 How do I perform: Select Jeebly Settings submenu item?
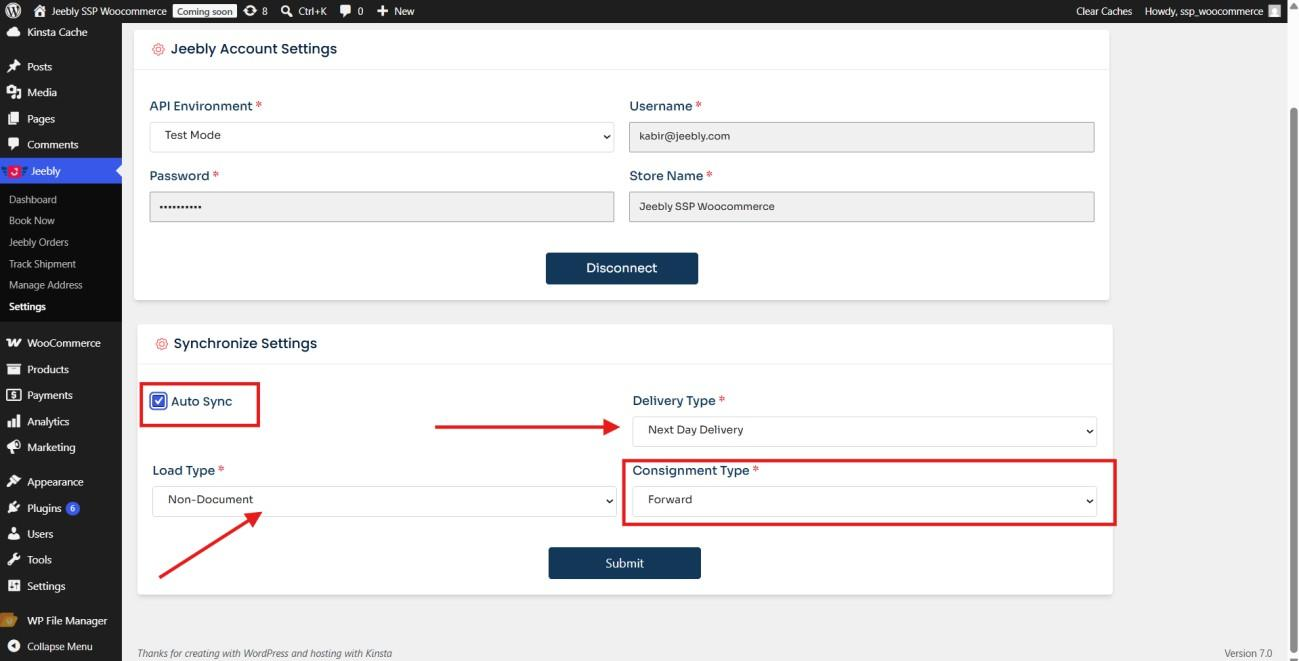point(28,307)
